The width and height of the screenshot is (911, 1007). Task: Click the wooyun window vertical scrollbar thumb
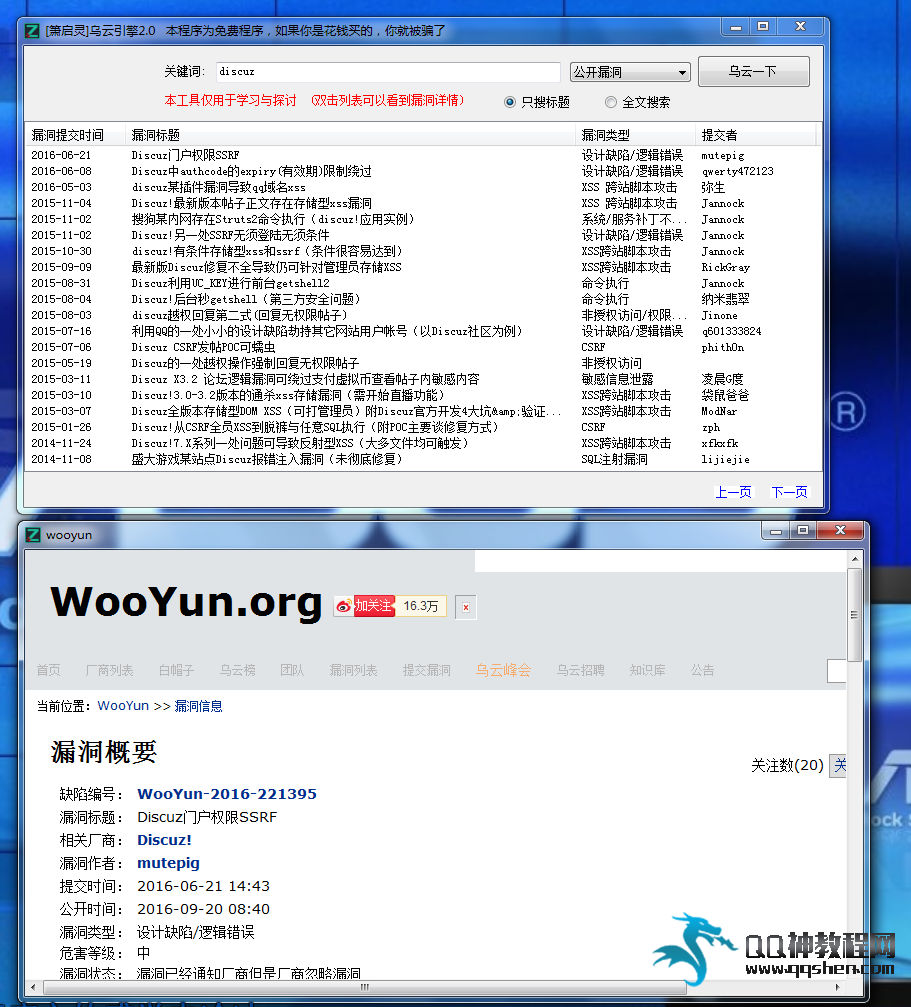[855, 615]
